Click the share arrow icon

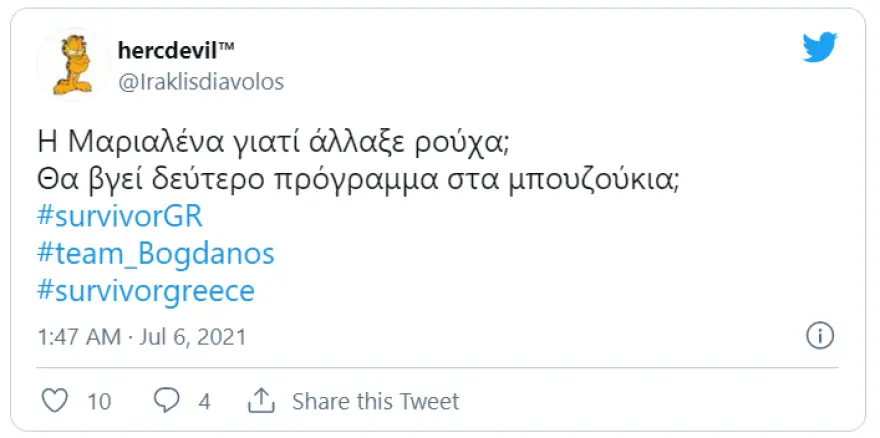point(261,401)
